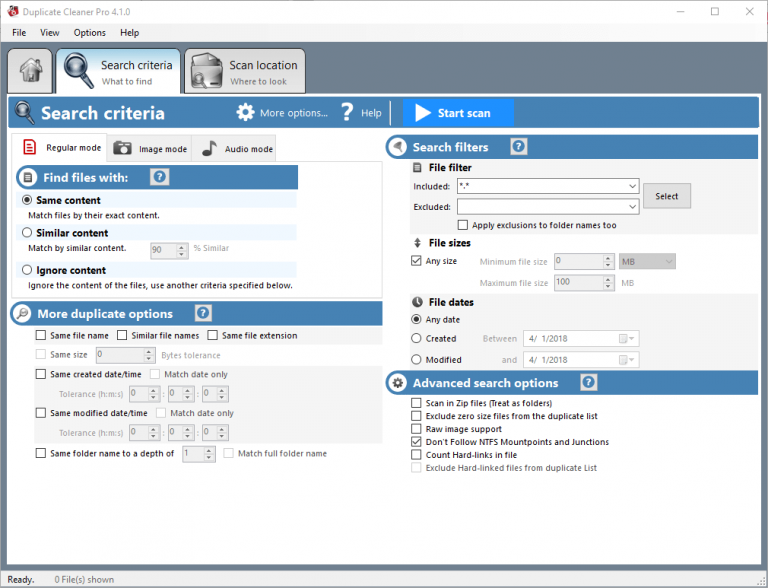Click the Audio mode music note icon
This screenshot has height=588, width=768.
(210, 148)
